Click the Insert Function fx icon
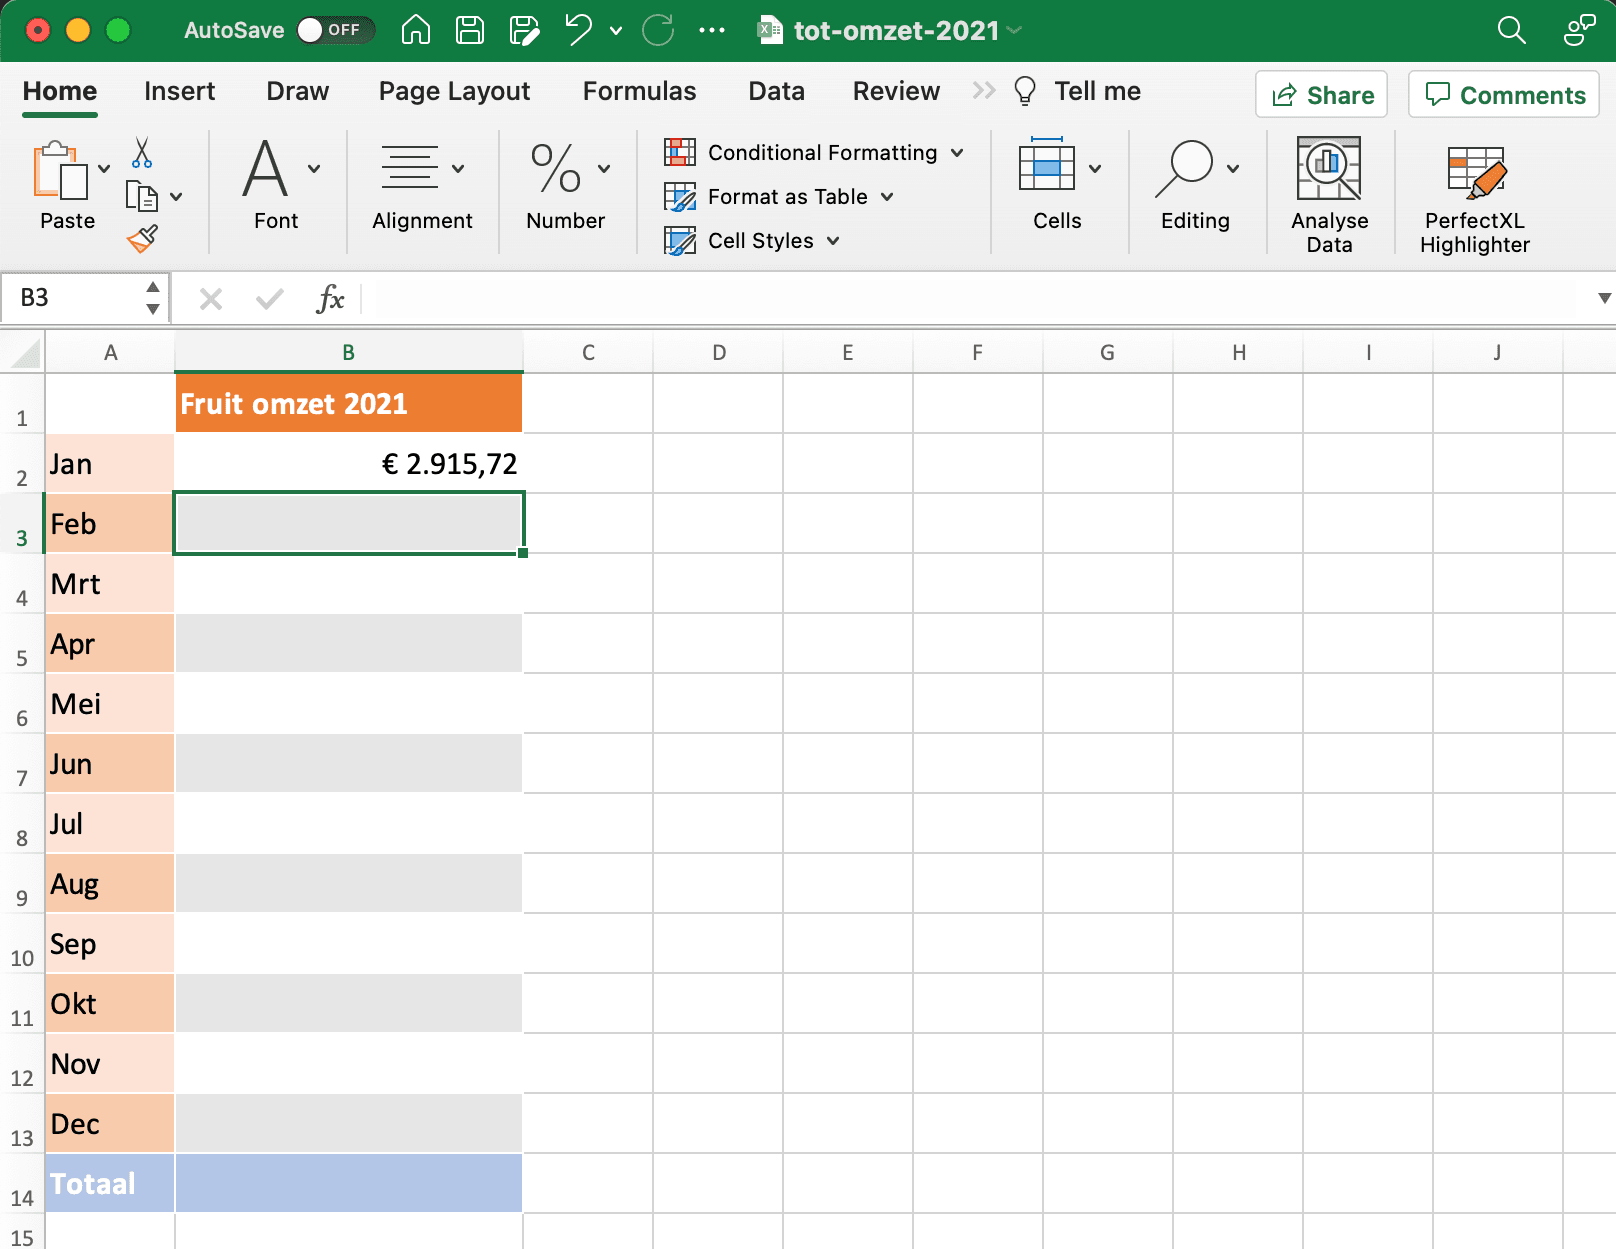The image size is (1616, 1249). point(330,298)
